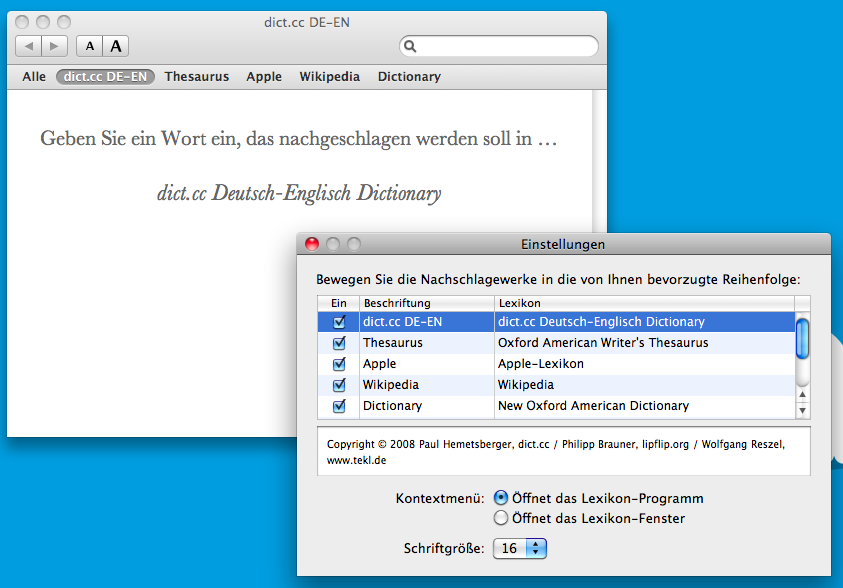The image size is (843, 588).
Task: Toggle the Dictionary row checkbox
Action: [339, 406]
